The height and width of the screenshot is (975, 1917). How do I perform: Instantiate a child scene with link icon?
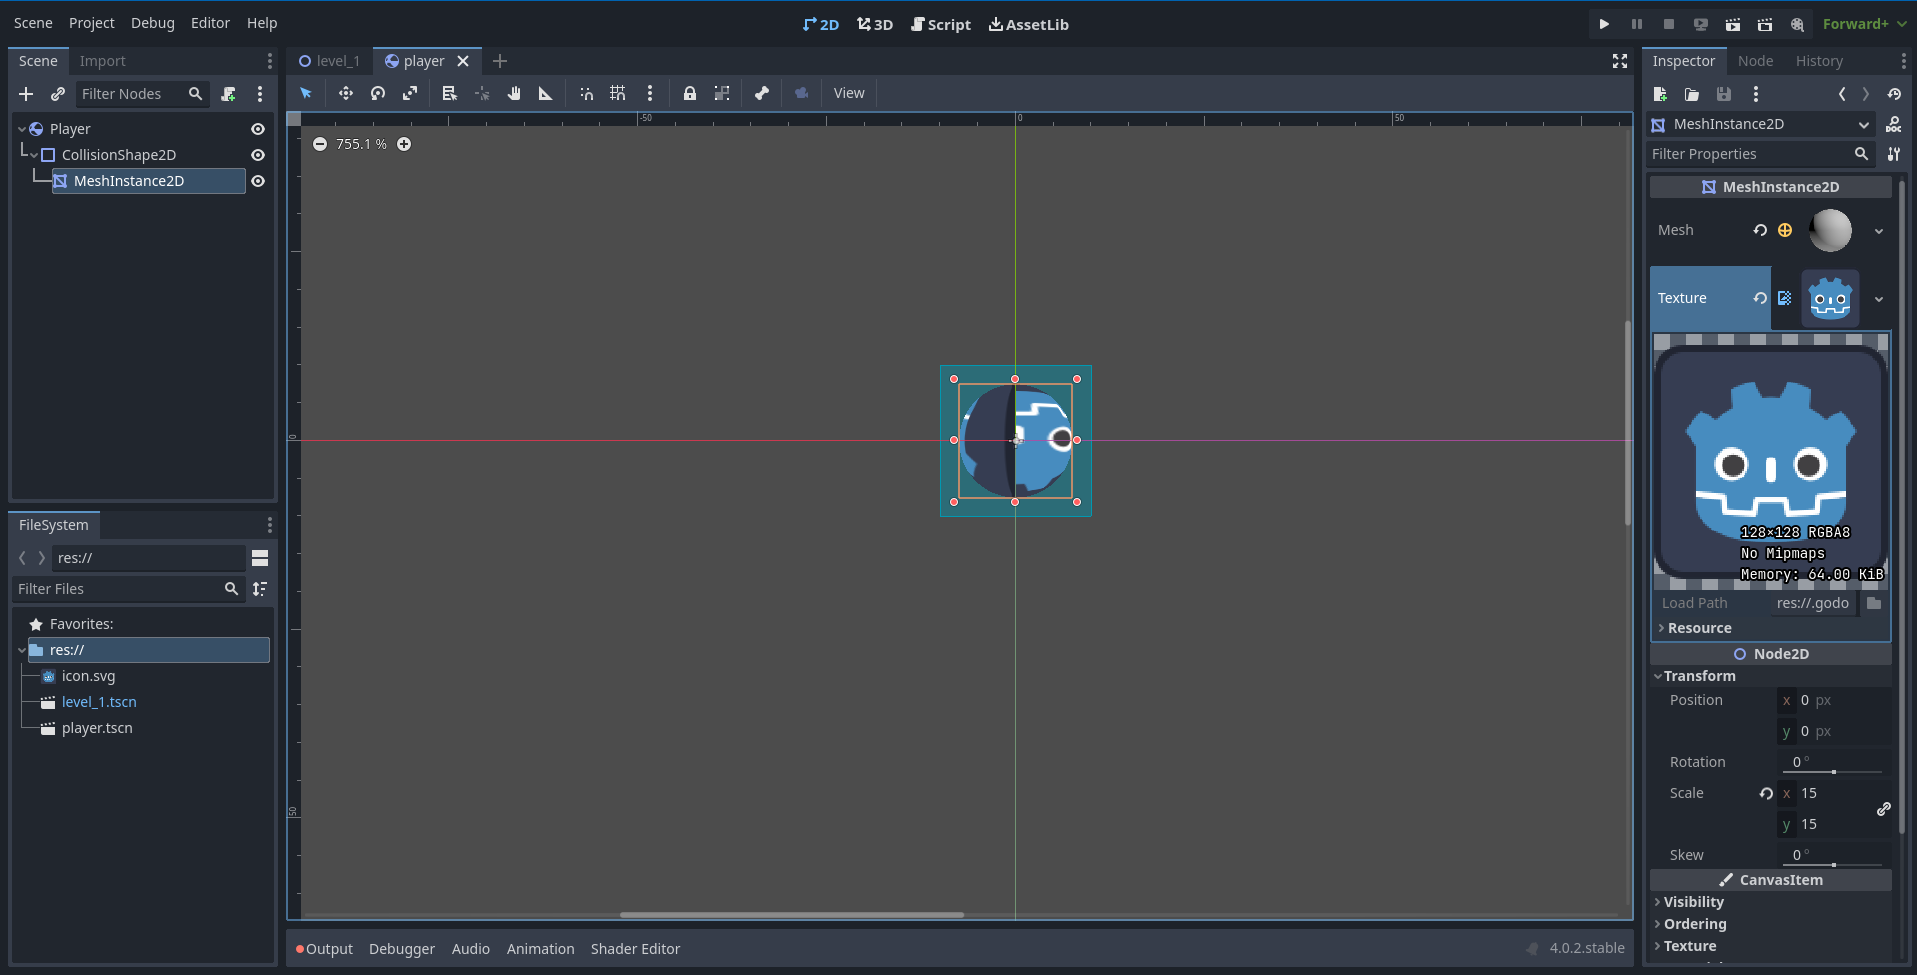pos(58,94)
